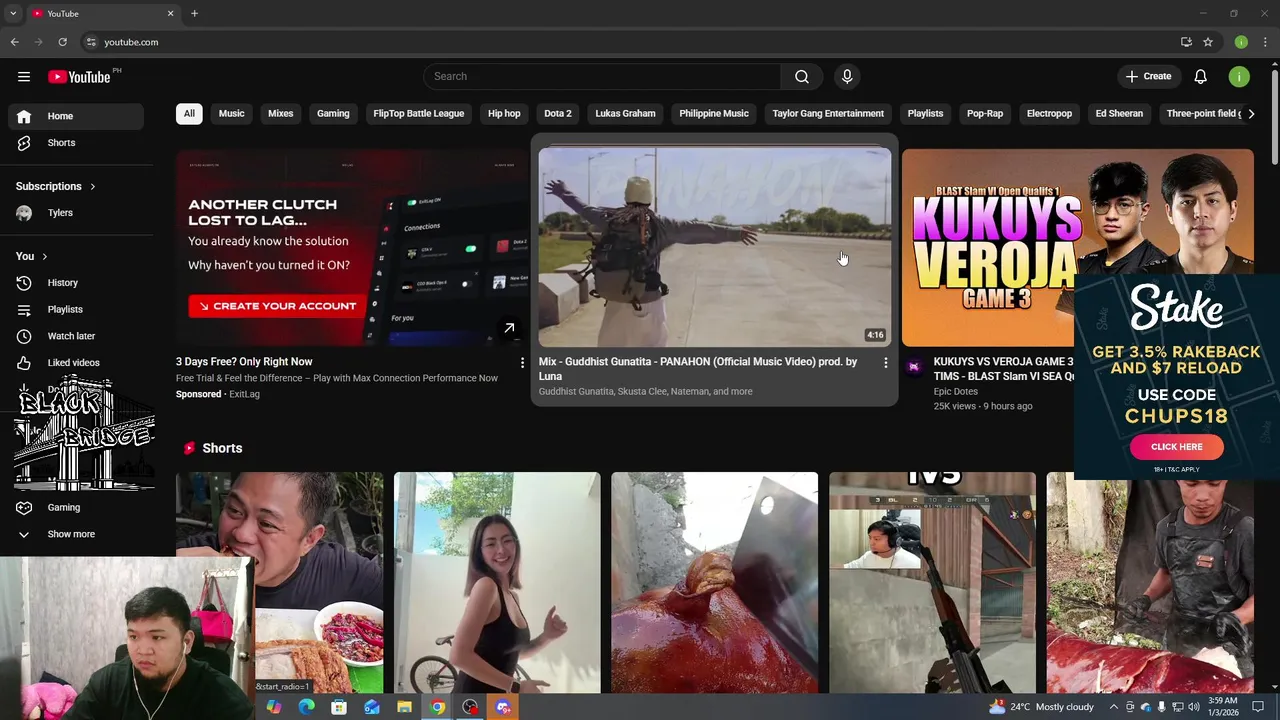Expand the You section
This screenshot has height=720, width=1280.
tap(32, 257)
